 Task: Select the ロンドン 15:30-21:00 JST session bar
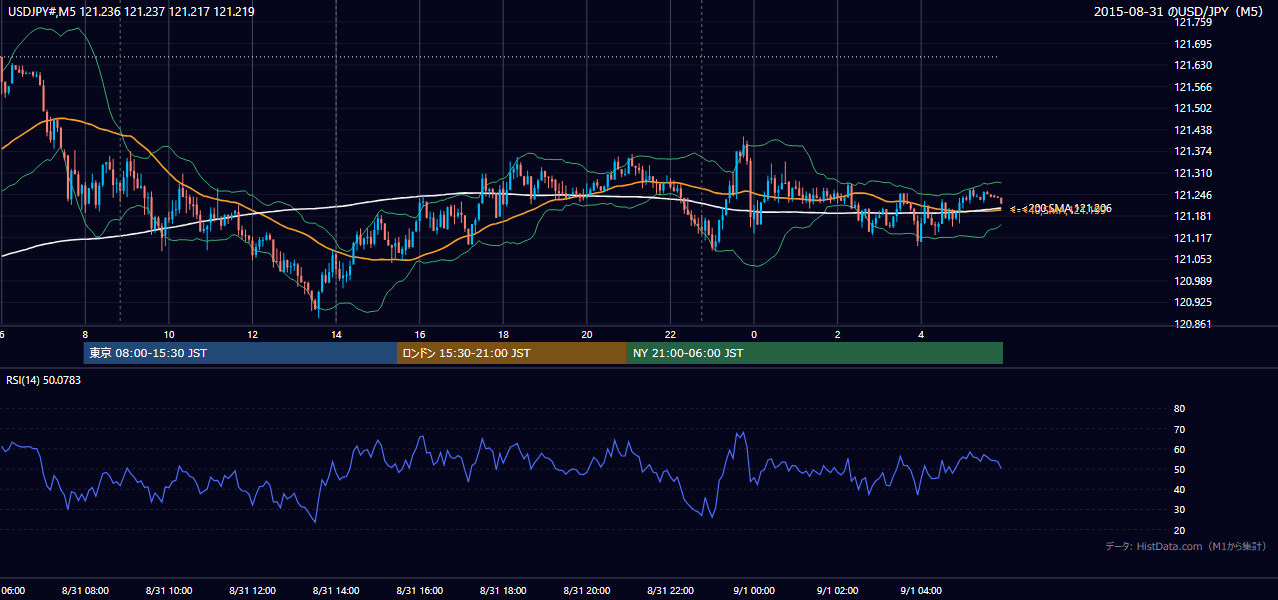click(x=512, y=353)
